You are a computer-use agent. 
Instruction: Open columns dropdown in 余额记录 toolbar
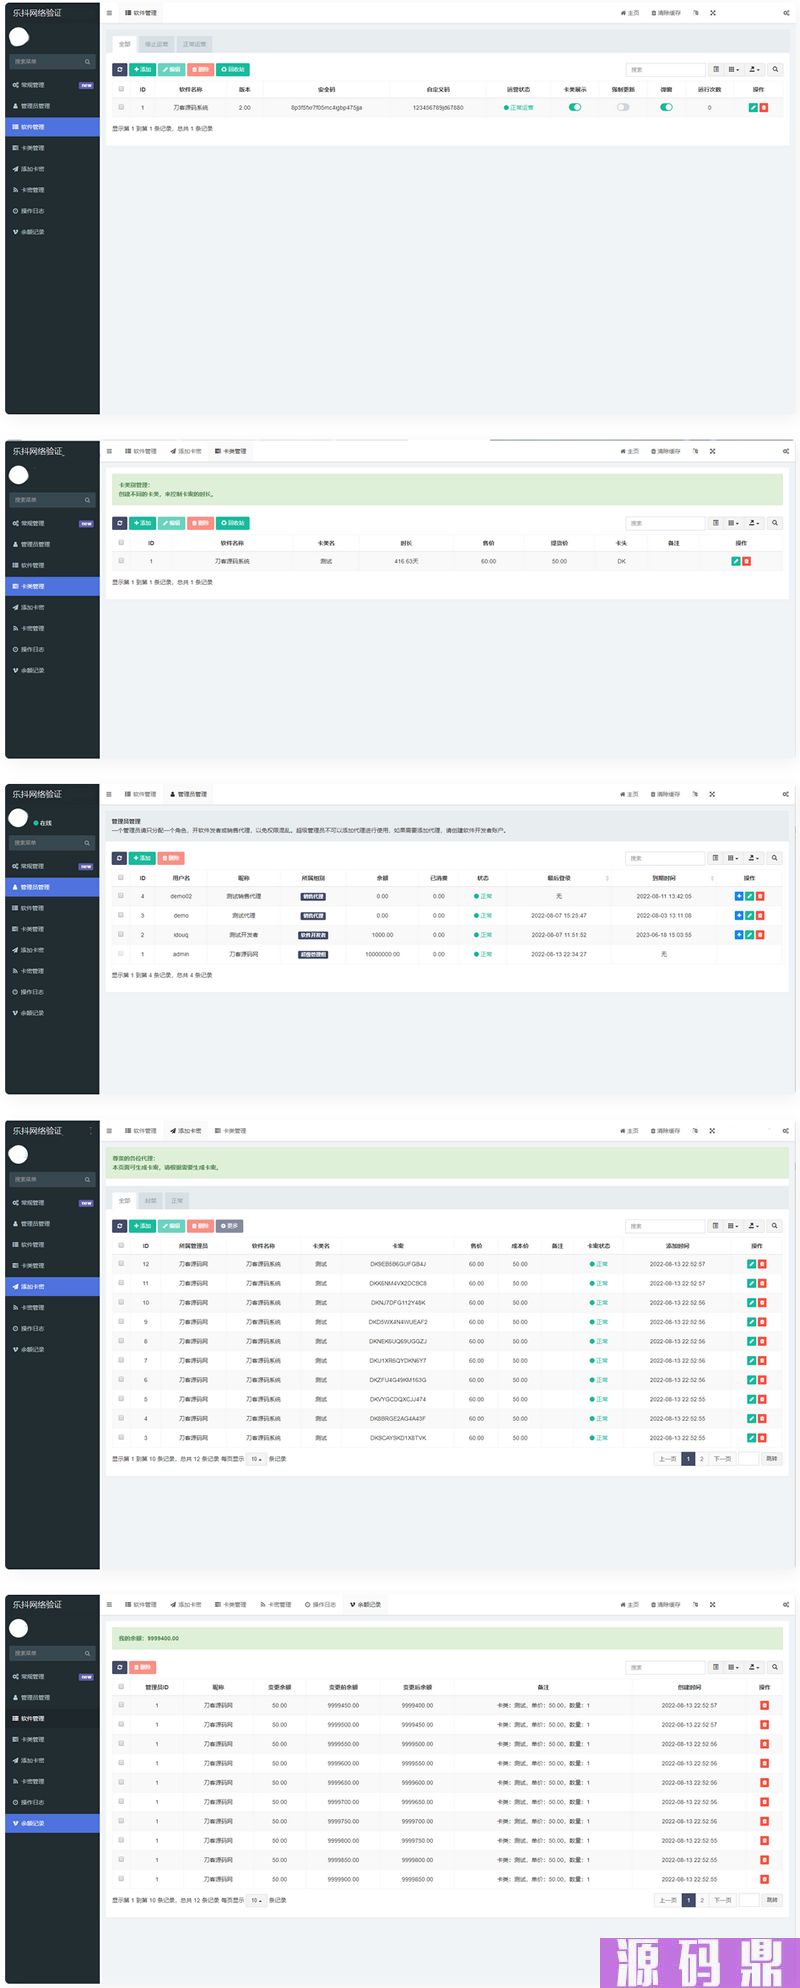[x=734, y=1667]
